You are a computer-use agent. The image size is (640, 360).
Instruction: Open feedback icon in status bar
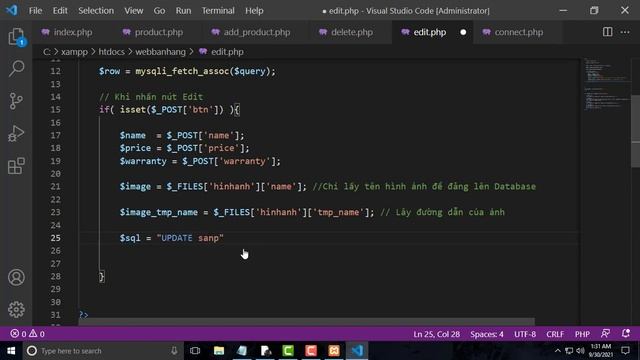[605, 334]
